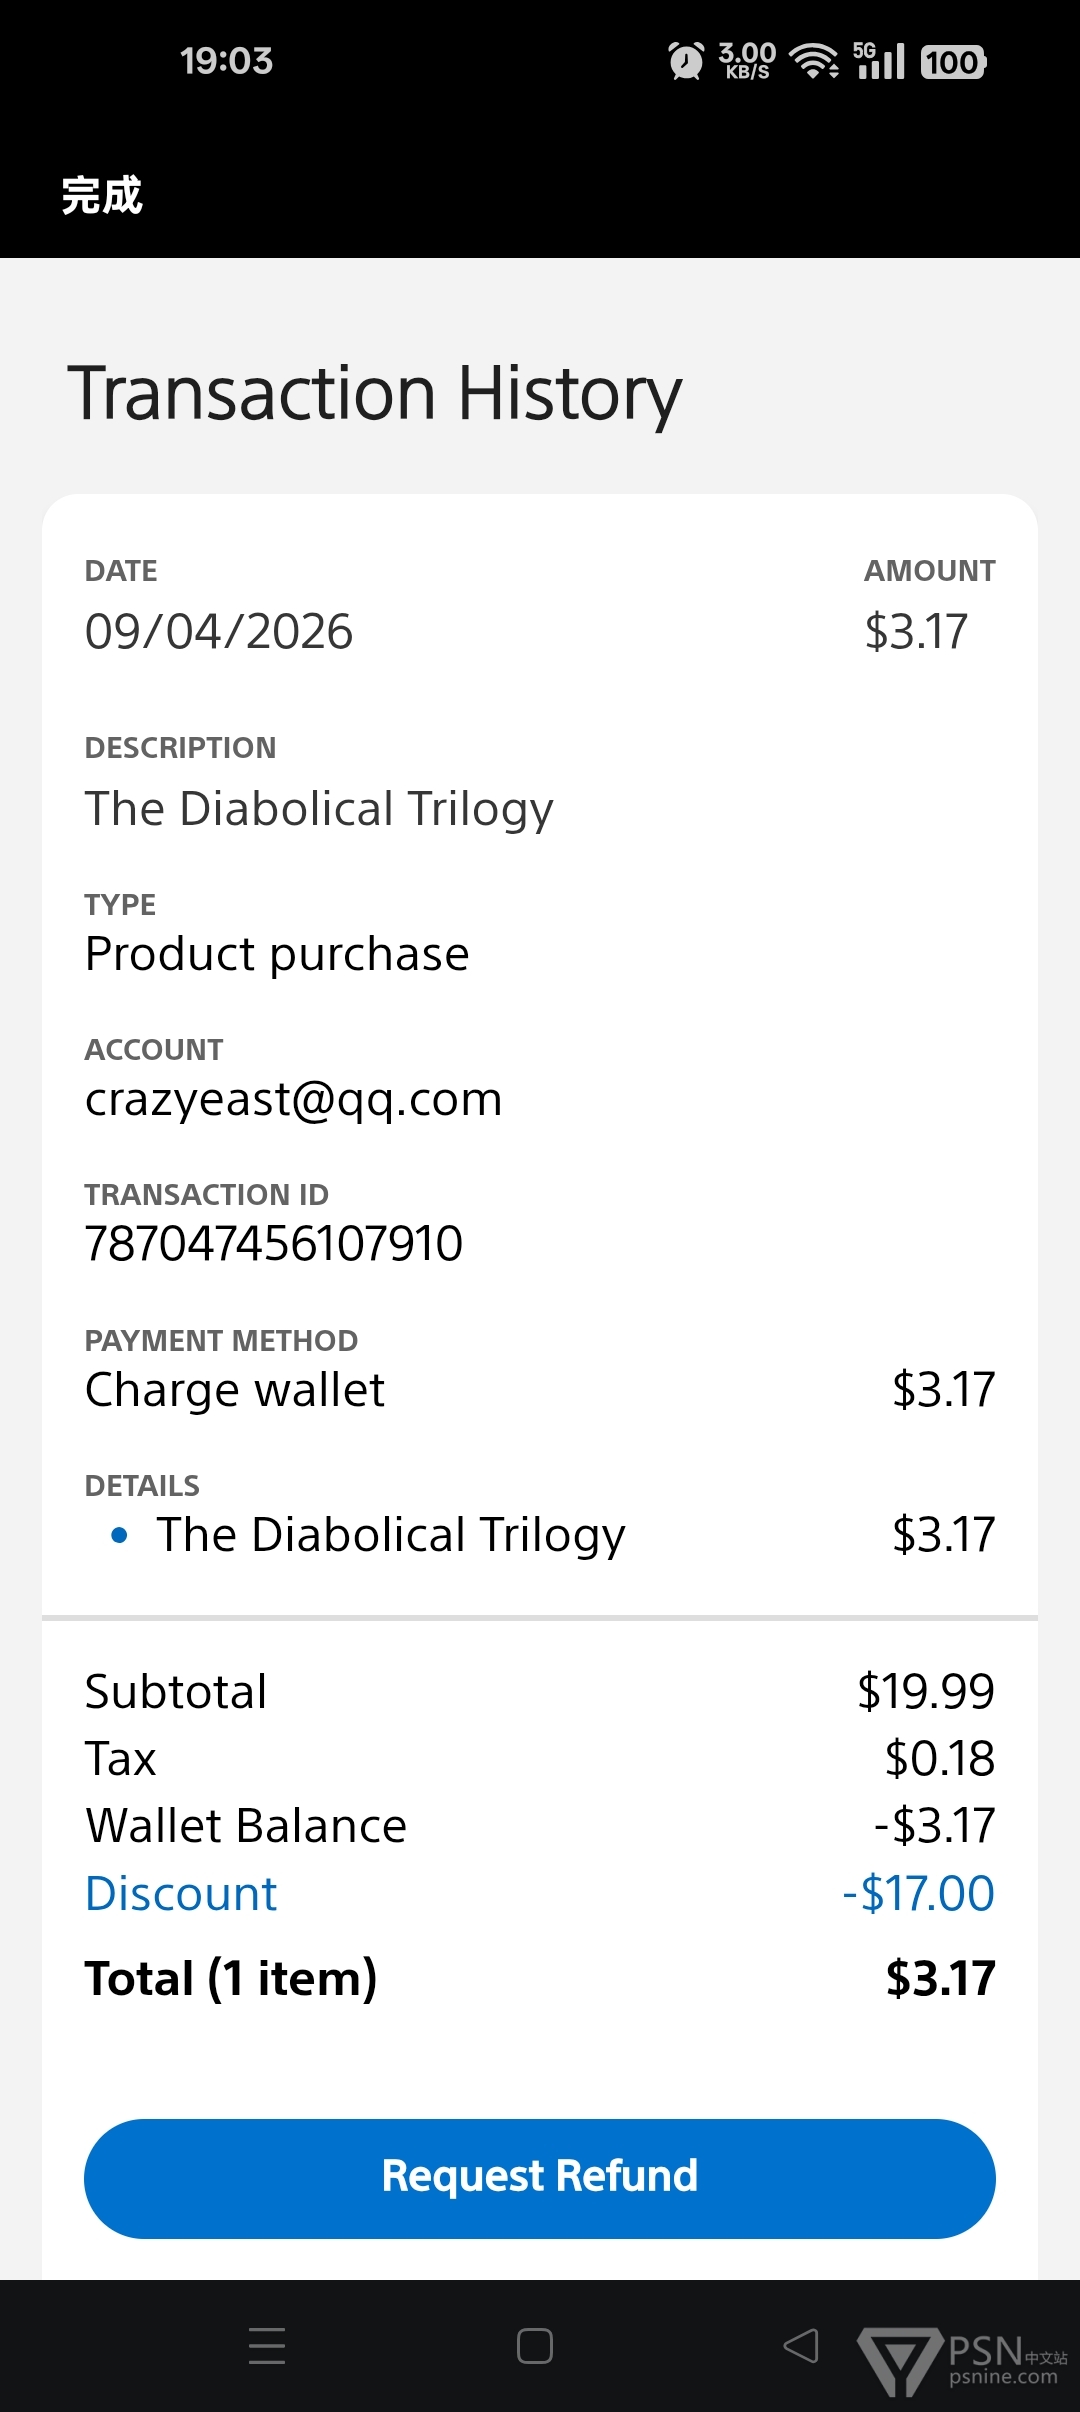Tap the network speed KB/S indicator
The height and width of the screenshot is (2412, 1080).
pyautogui.click(x=747, y=62)
